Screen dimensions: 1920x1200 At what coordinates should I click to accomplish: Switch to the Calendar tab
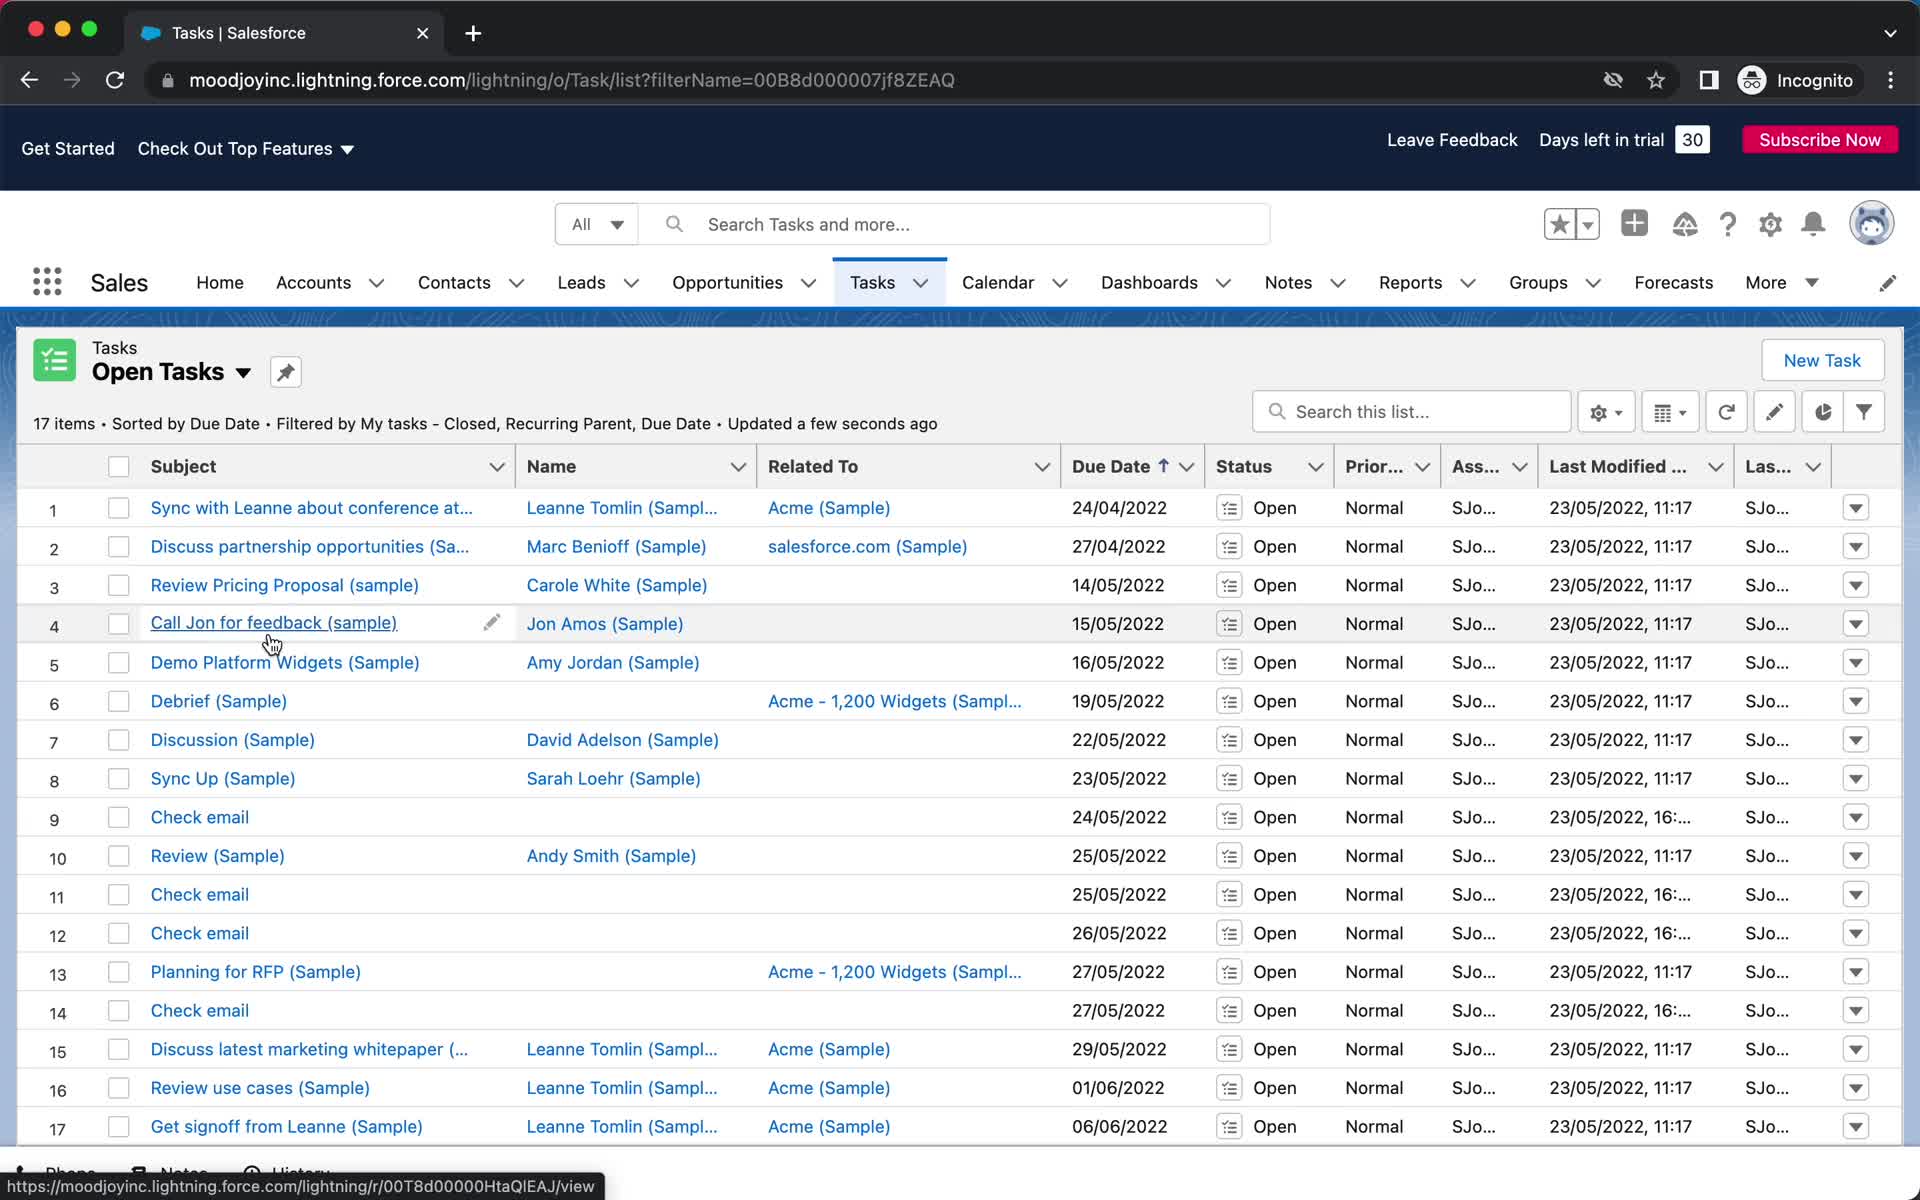point(998,283)
